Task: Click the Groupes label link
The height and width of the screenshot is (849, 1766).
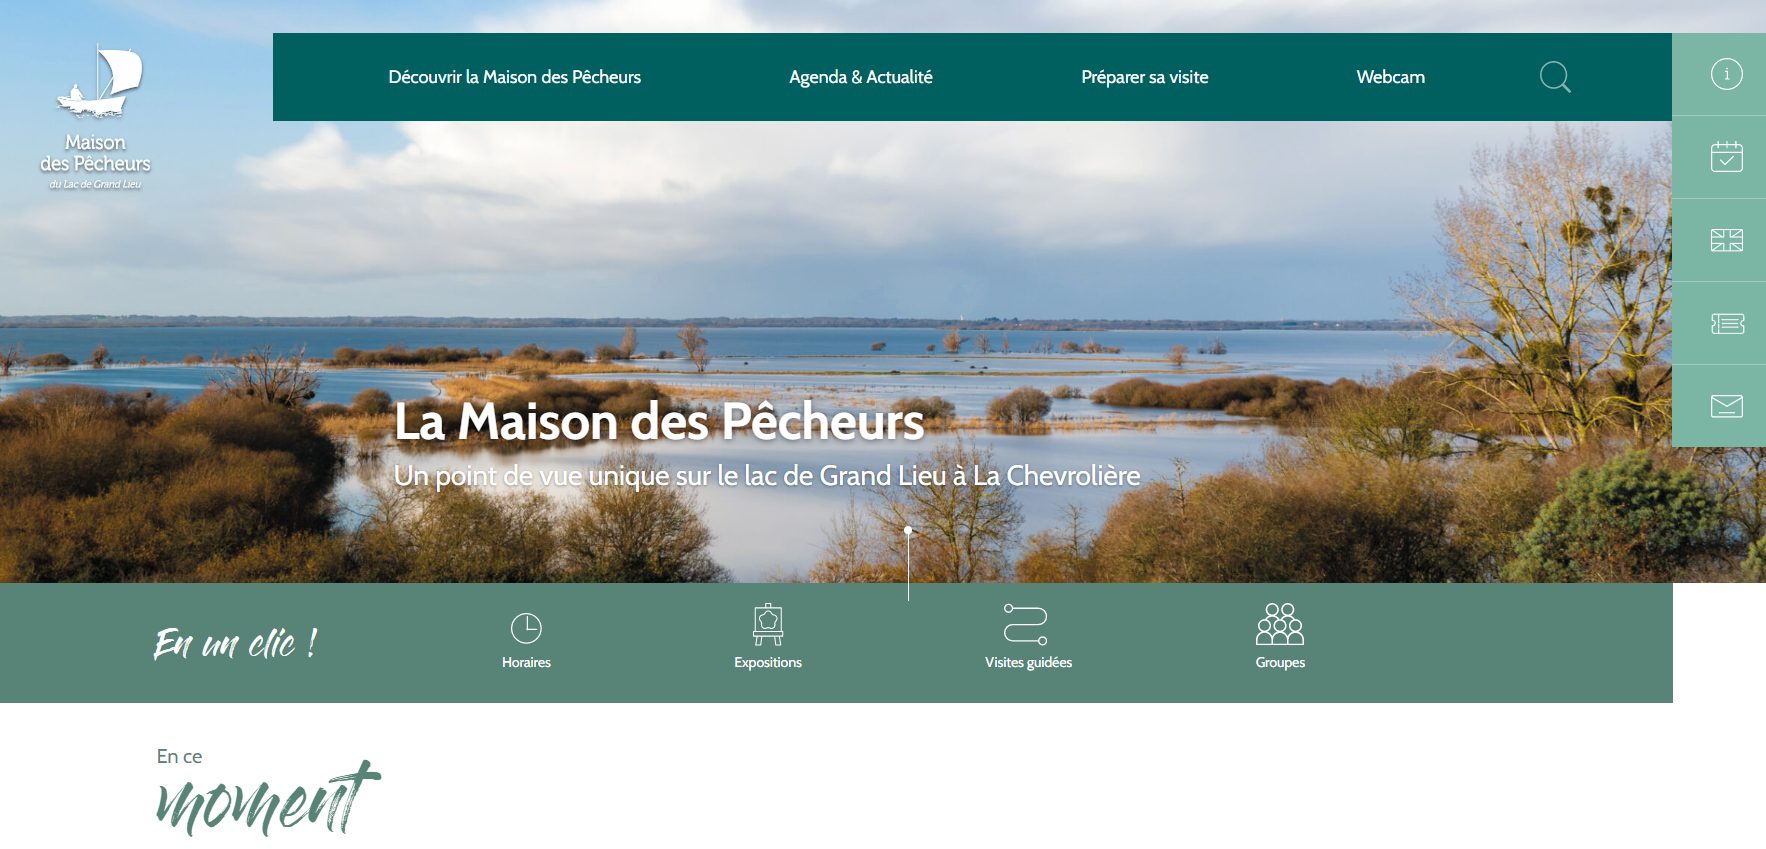Action: click(x=1280, y=662)
